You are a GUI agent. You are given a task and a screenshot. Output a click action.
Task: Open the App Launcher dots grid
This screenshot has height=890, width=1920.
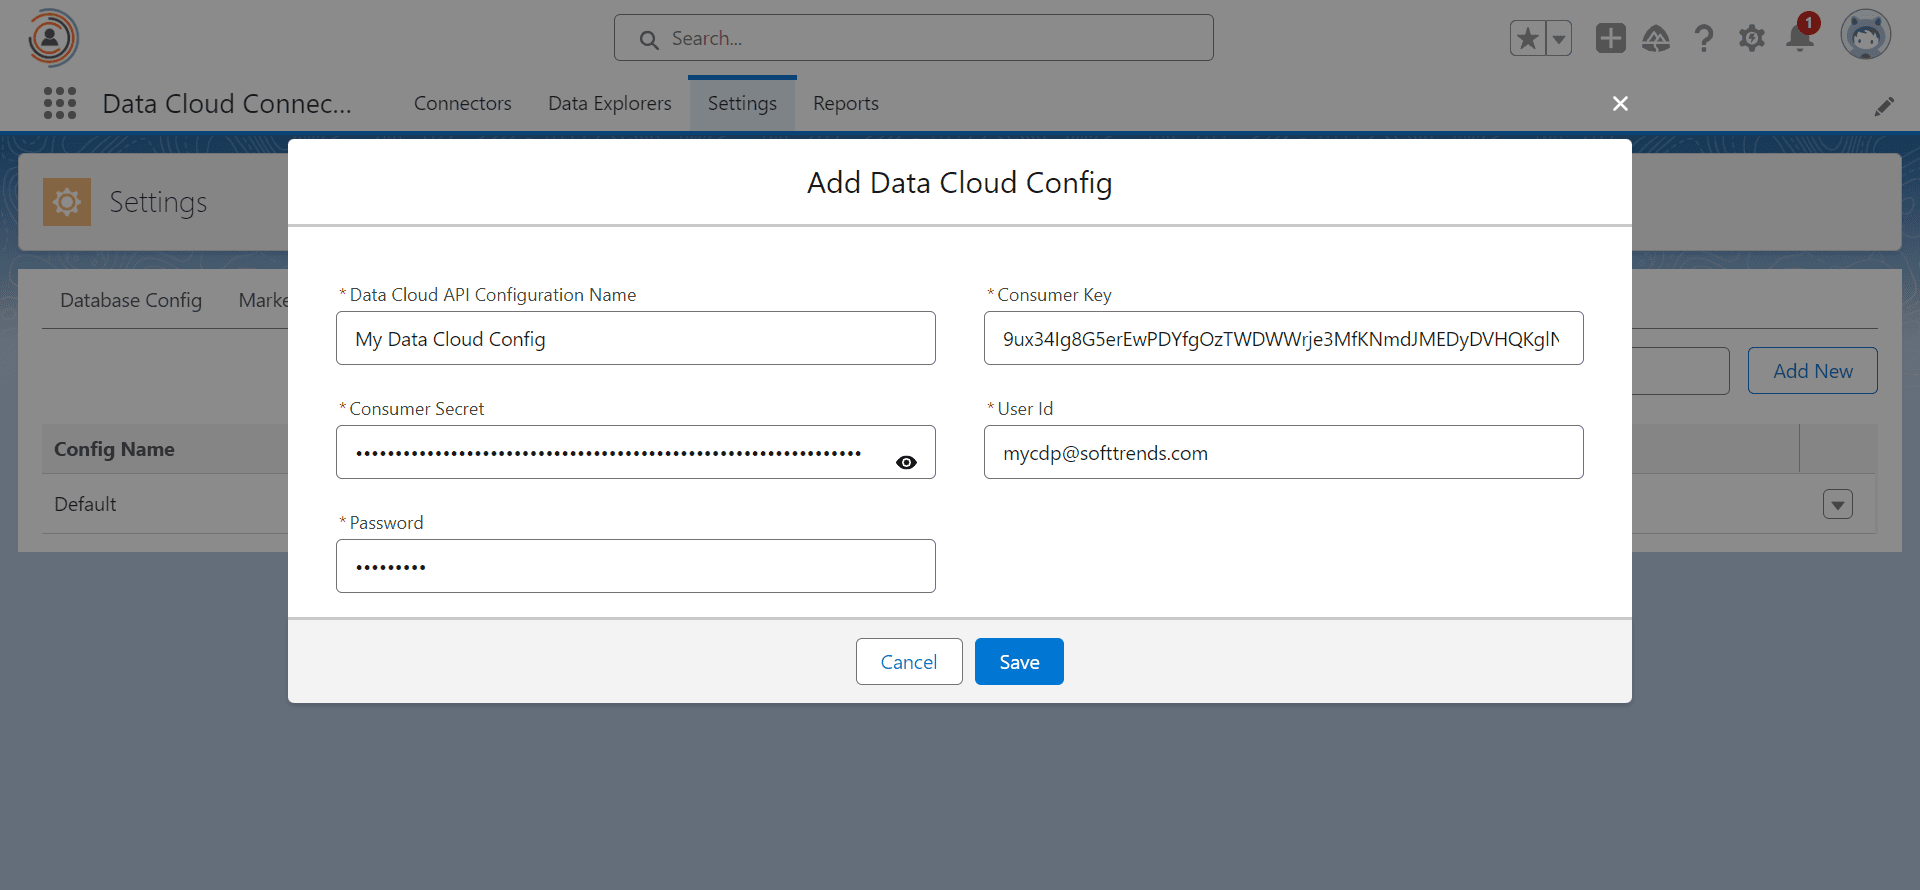pyautogui.click(x=60, y=103)
